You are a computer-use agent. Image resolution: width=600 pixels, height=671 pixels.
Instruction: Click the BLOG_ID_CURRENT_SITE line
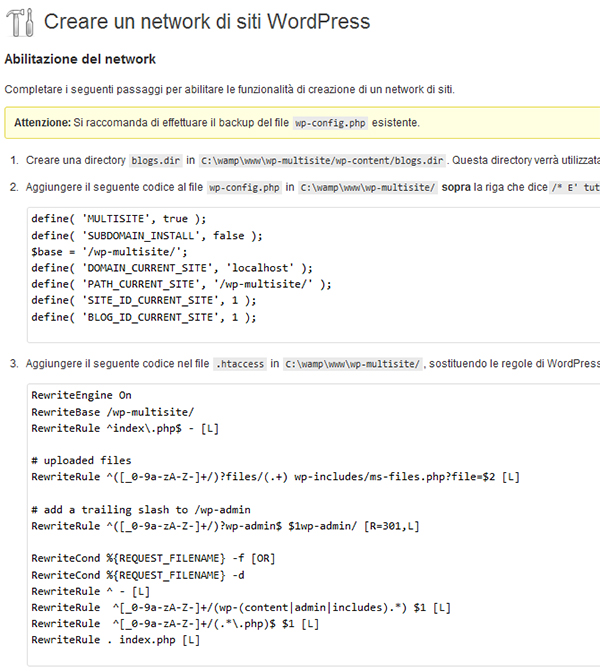(x=144, y=317)
